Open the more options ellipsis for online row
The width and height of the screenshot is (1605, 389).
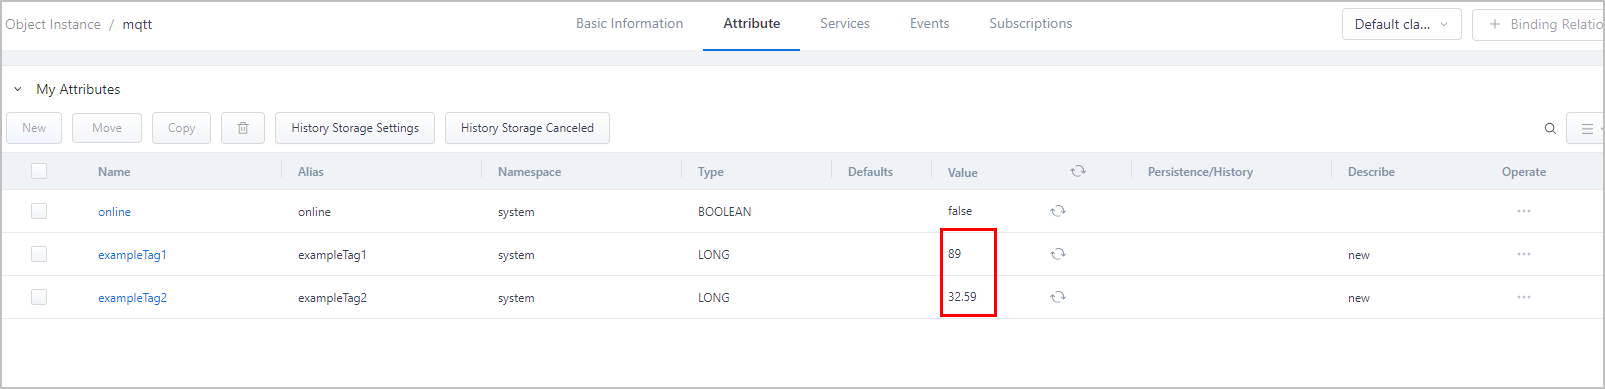point(1524,211)
